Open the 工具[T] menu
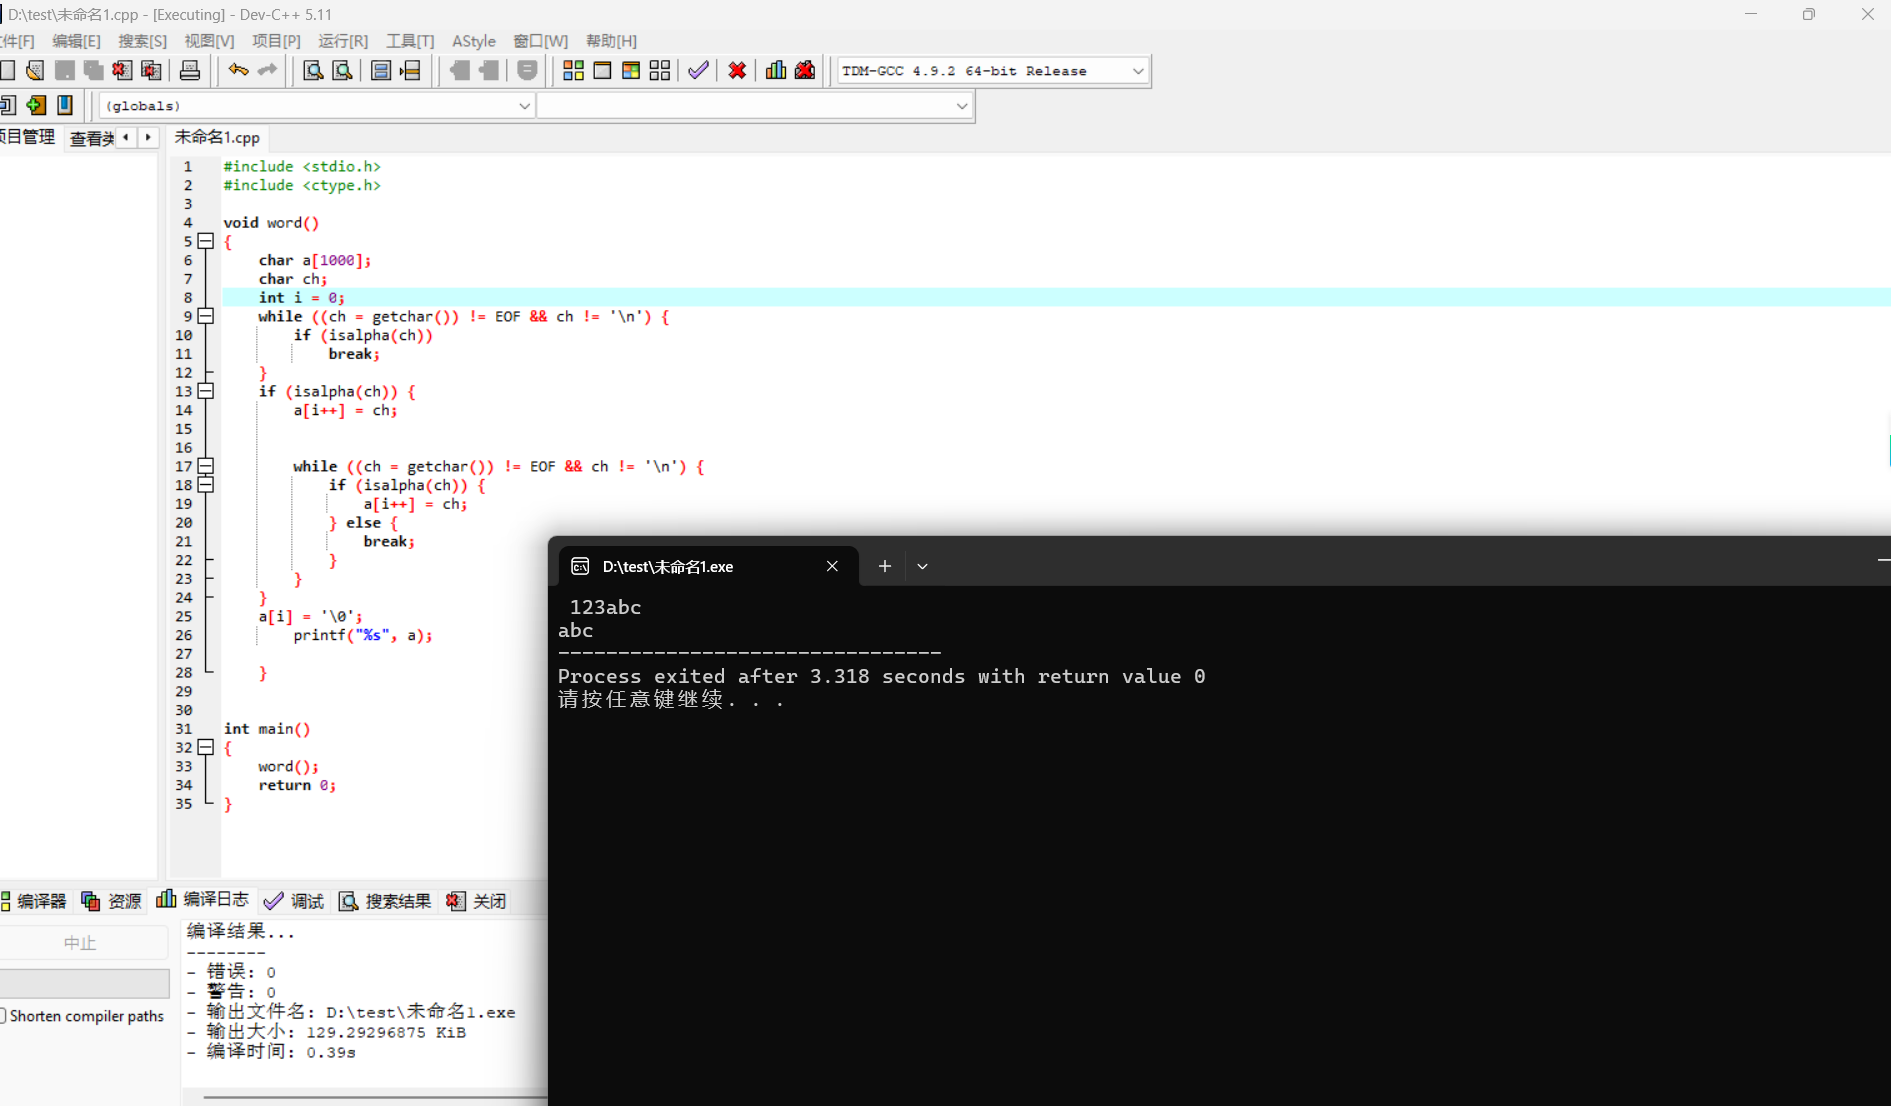 [410, 41]
